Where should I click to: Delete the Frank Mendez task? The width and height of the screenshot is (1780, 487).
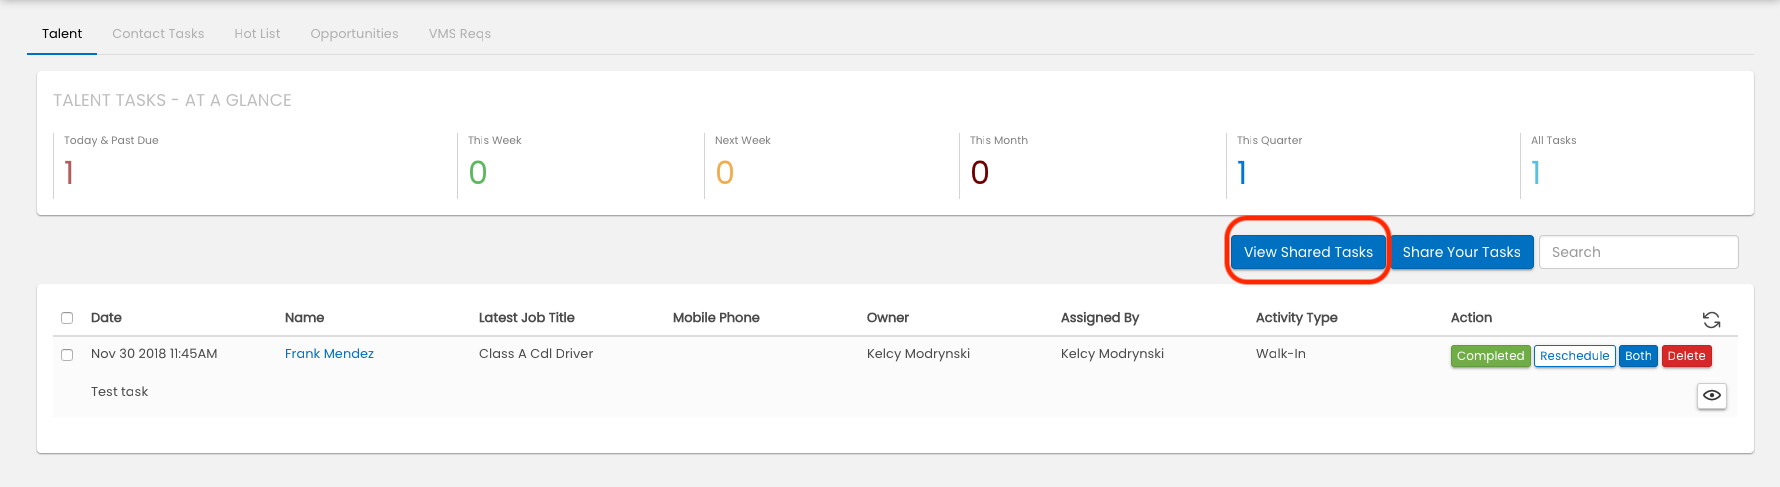[1686, 356]
